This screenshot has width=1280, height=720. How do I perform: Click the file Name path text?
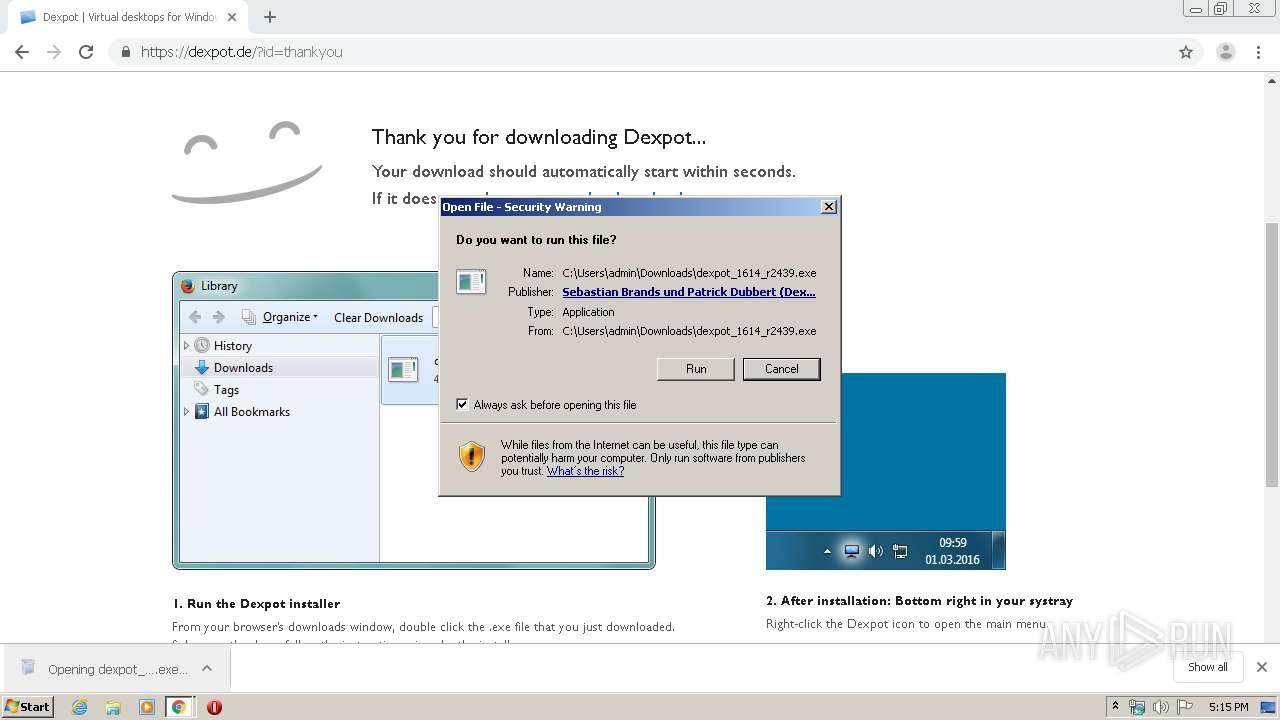[x=689, y=273]
